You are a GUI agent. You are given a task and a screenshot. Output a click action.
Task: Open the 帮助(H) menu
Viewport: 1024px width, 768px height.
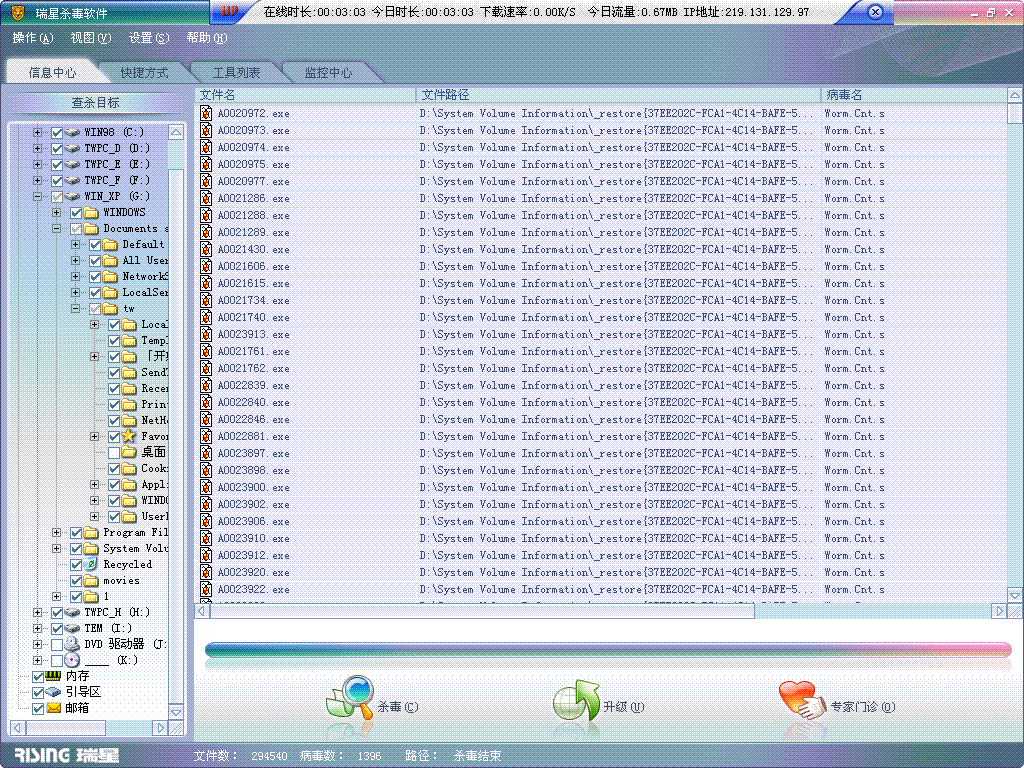point(207,38)
